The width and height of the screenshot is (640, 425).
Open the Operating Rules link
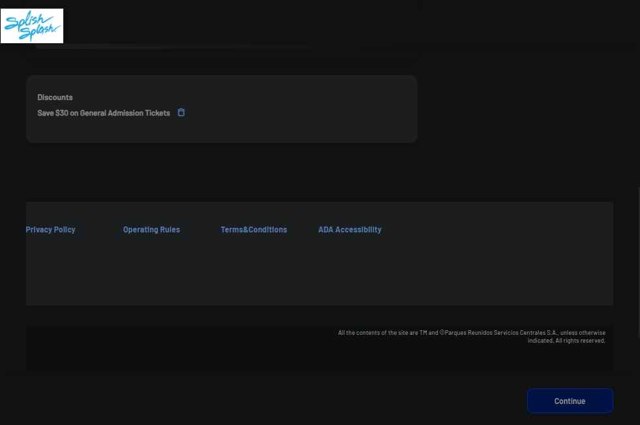pyautogui.click(x=151, y=229)
